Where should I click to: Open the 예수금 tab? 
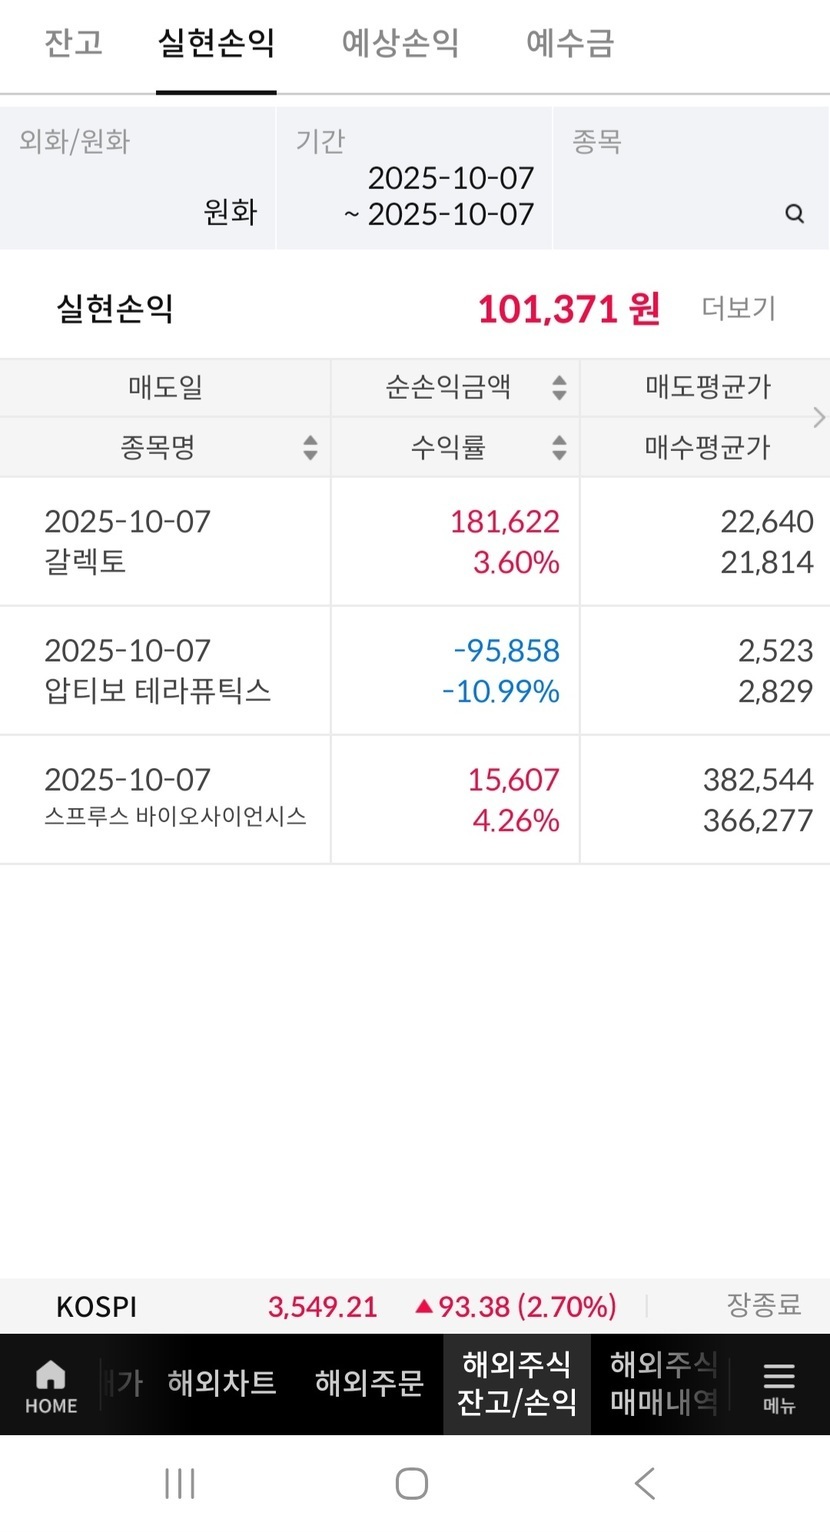coord(569,44)
